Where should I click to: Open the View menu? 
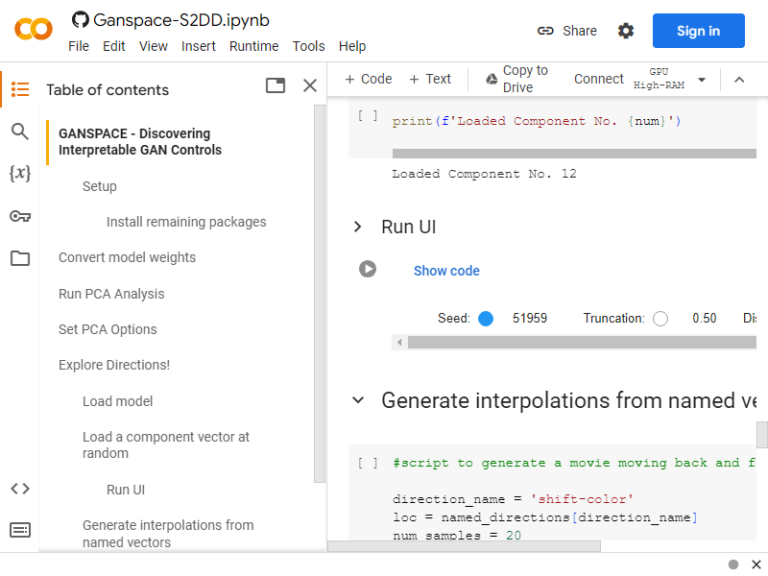153,46
